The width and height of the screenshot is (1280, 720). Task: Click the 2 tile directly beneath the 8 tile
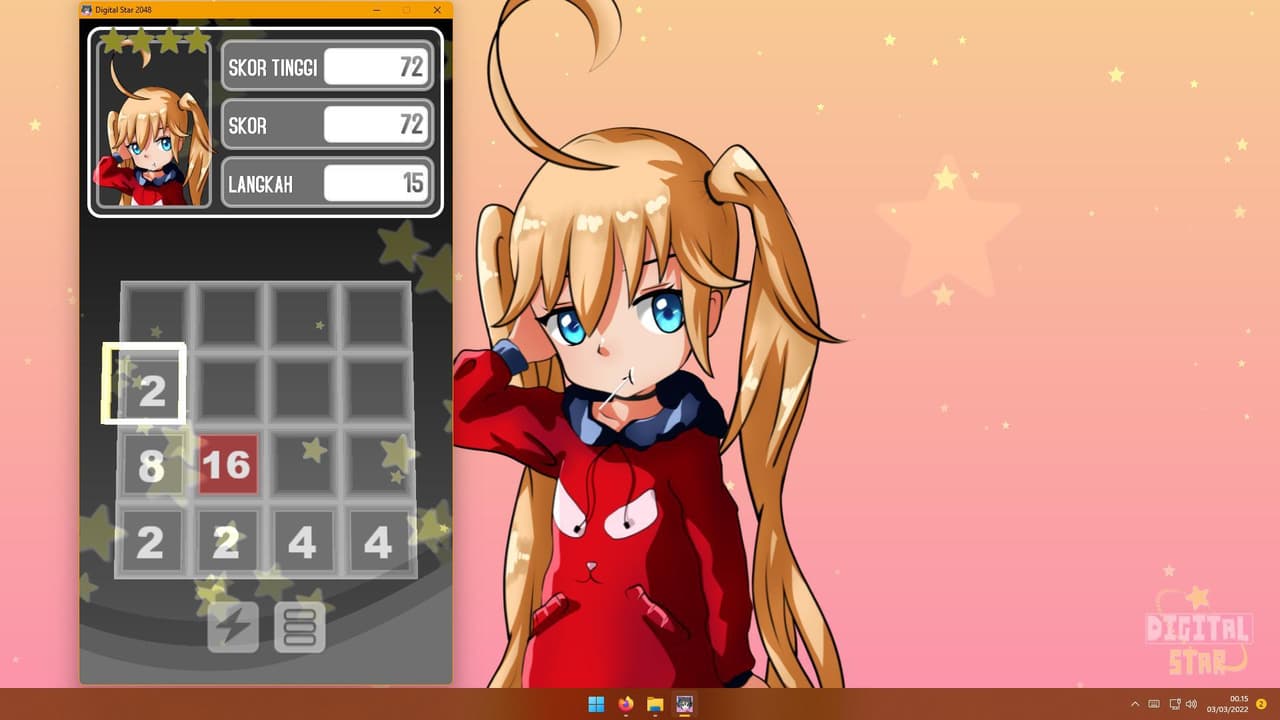[151, 541]
